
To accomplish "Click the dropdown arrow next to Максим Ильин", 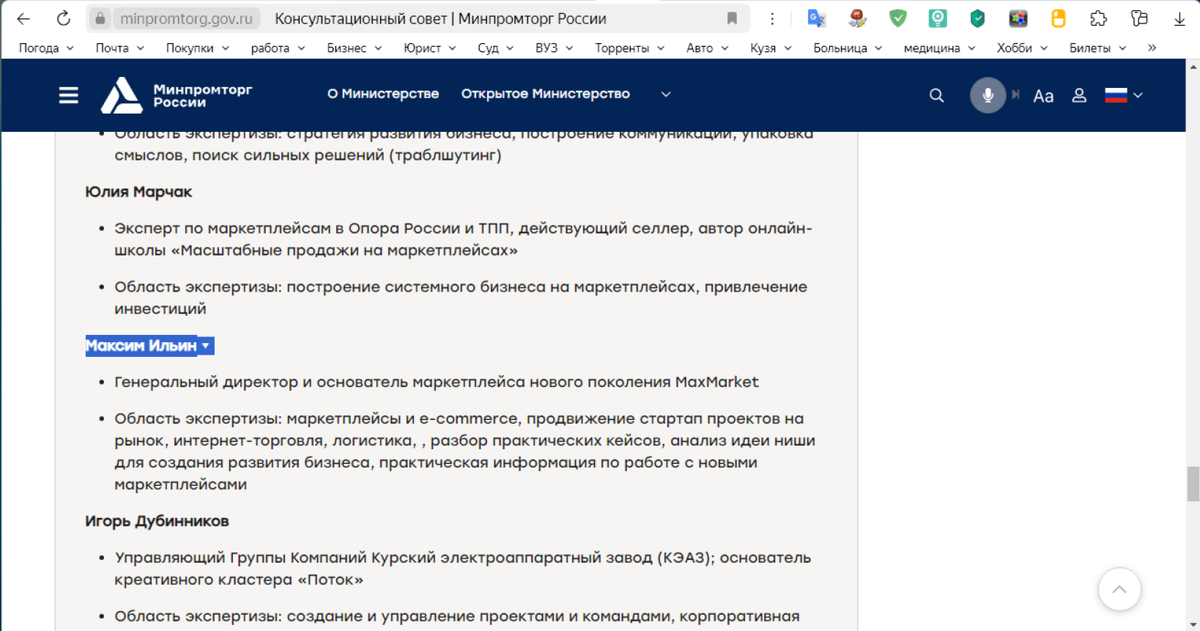I will tap(205, 346).
